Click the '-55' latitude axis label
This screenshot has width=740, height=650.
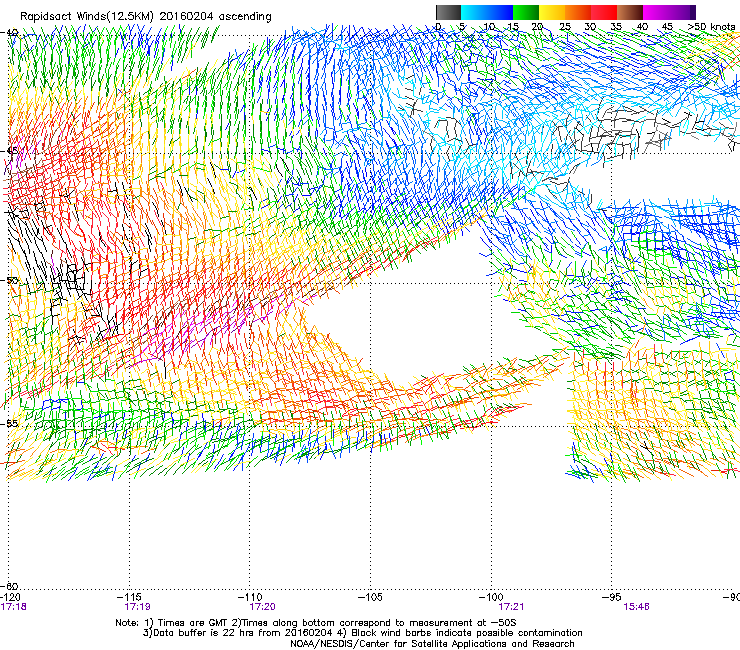click(x=10, y=424)
